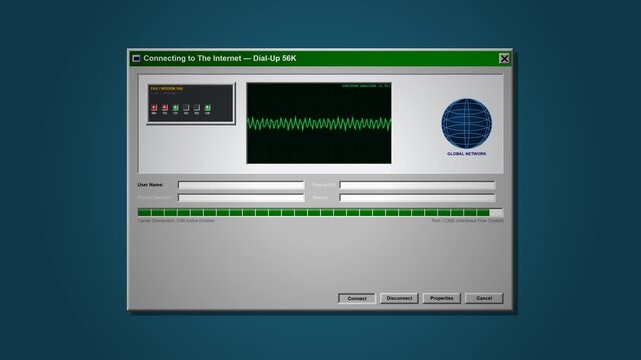Click the Status field

click(417, 197)
